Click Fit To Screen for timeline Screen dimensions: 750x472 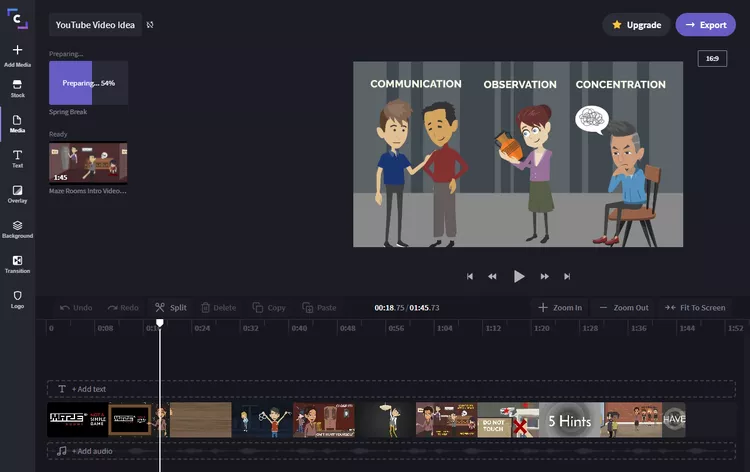[695, 308]
